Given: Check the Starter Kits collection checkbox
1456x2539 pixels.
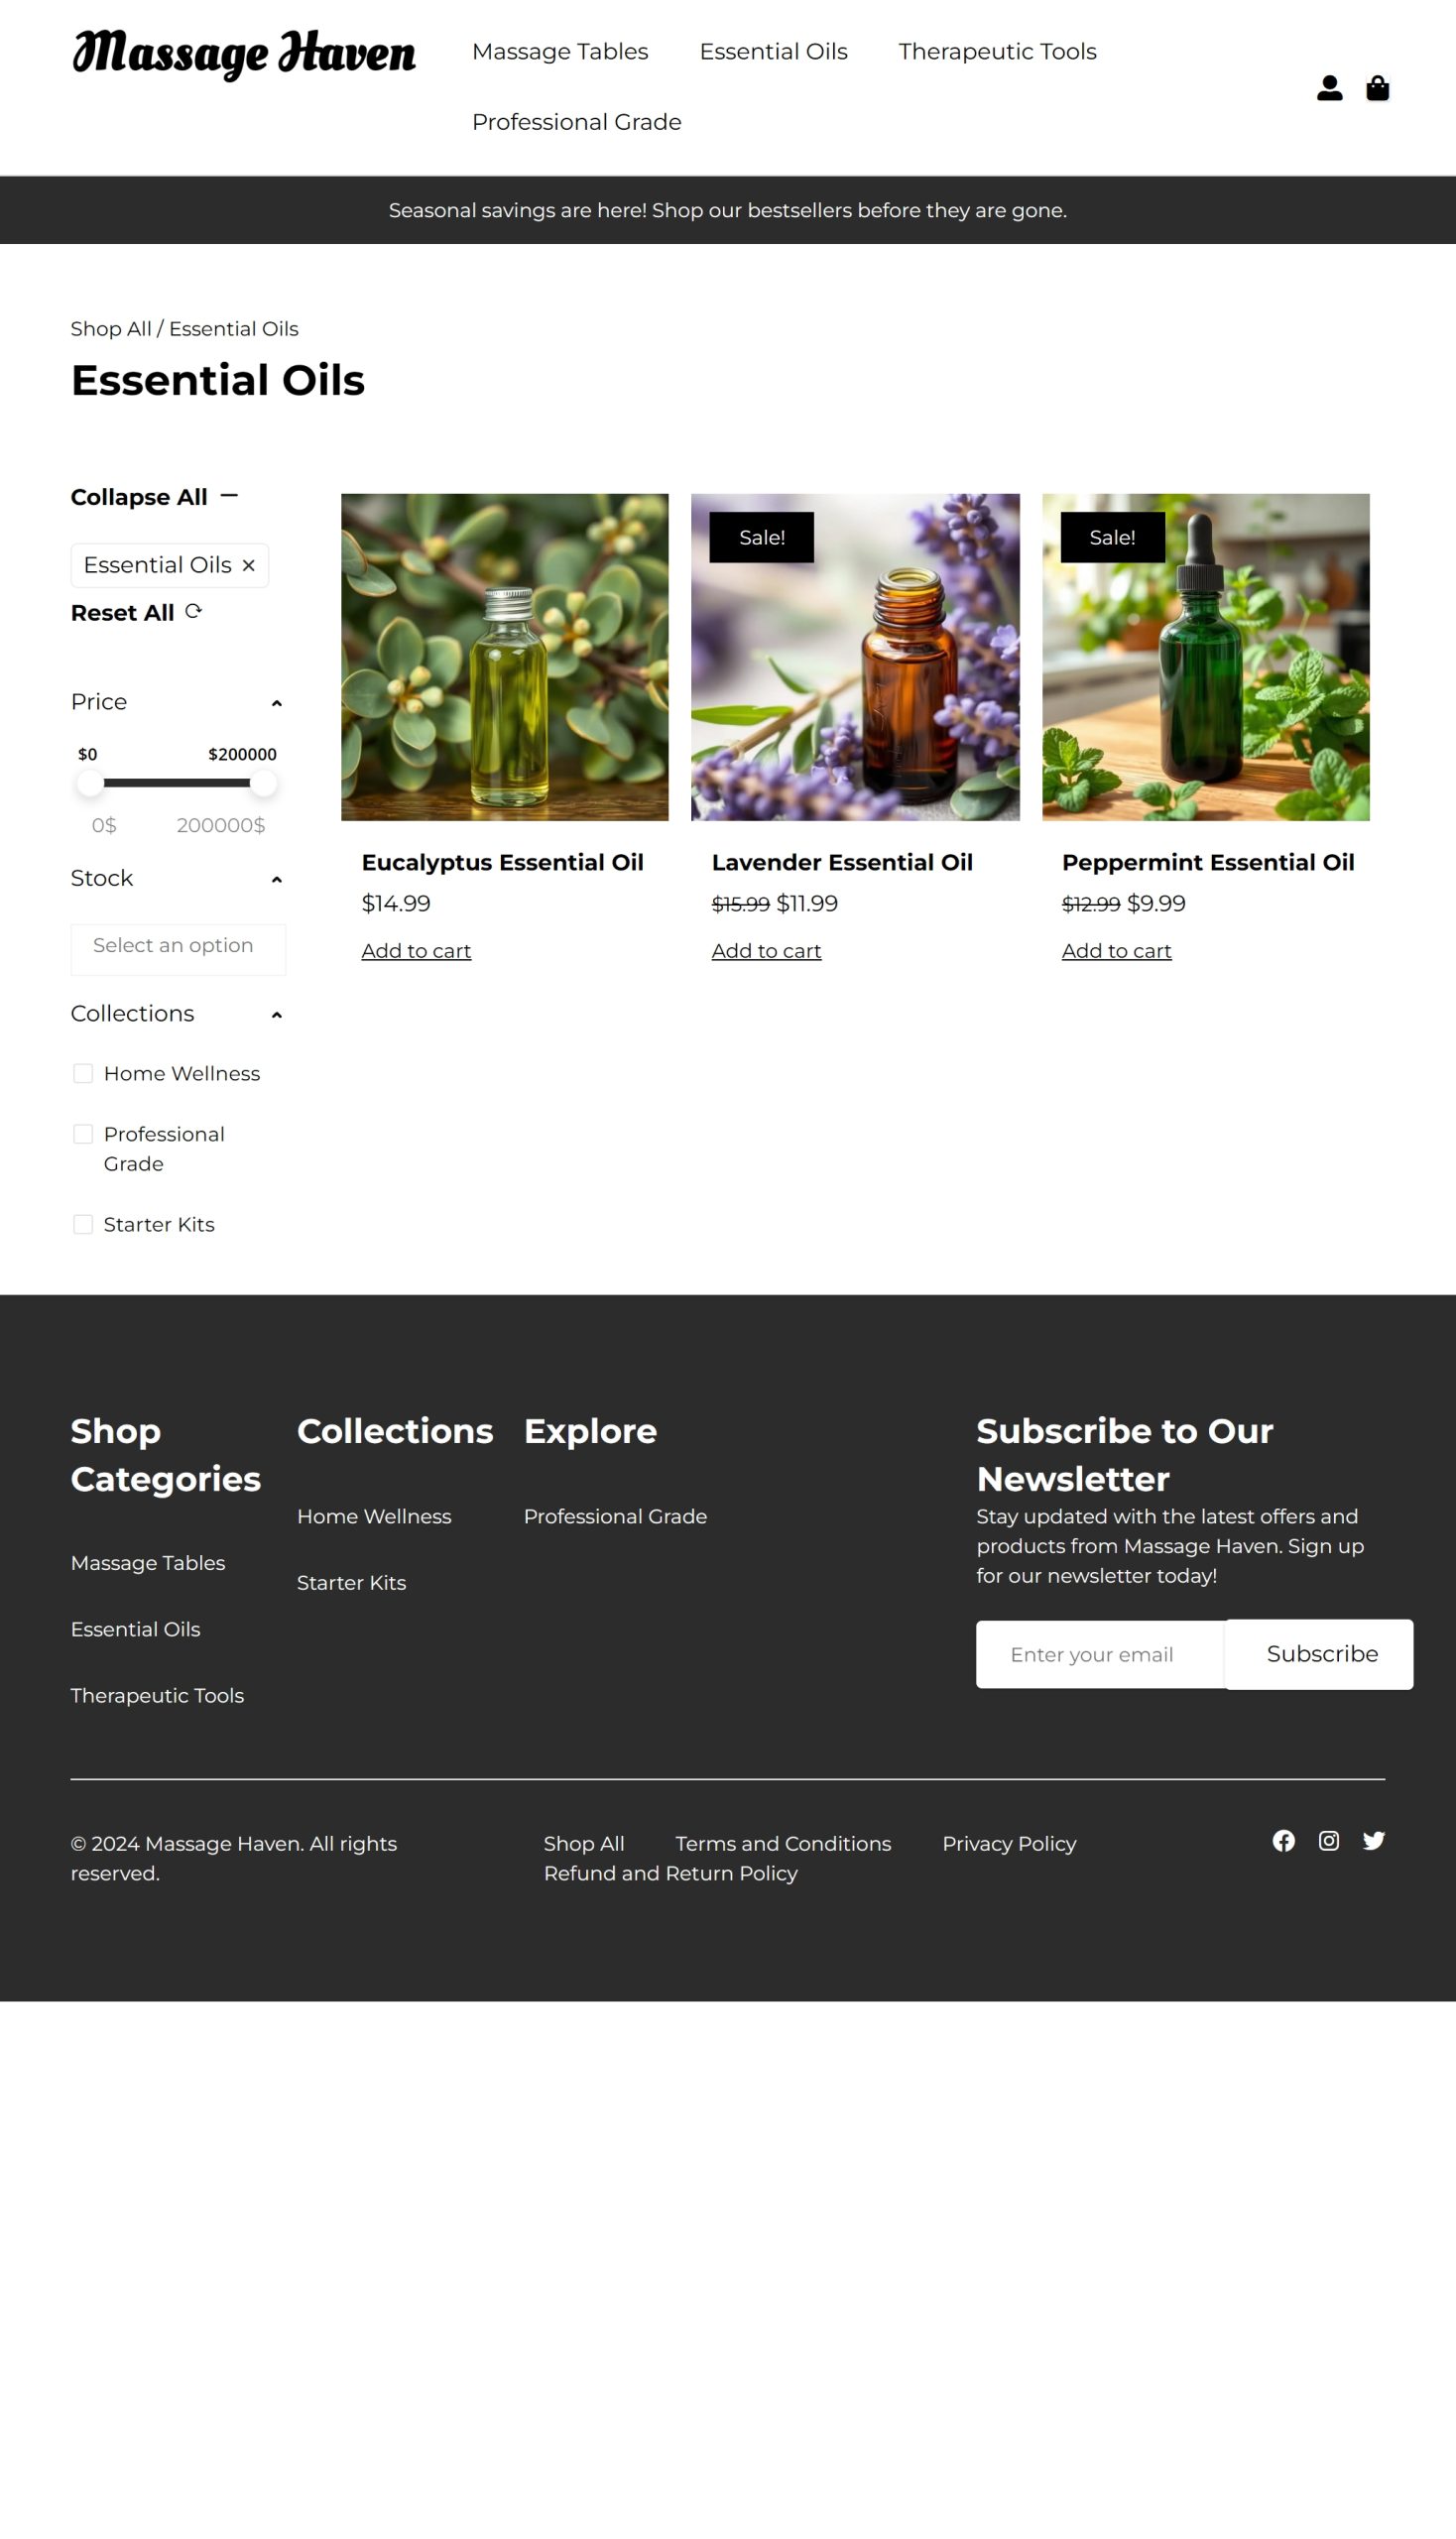Looking at the screenshot, I should 83,1224.
